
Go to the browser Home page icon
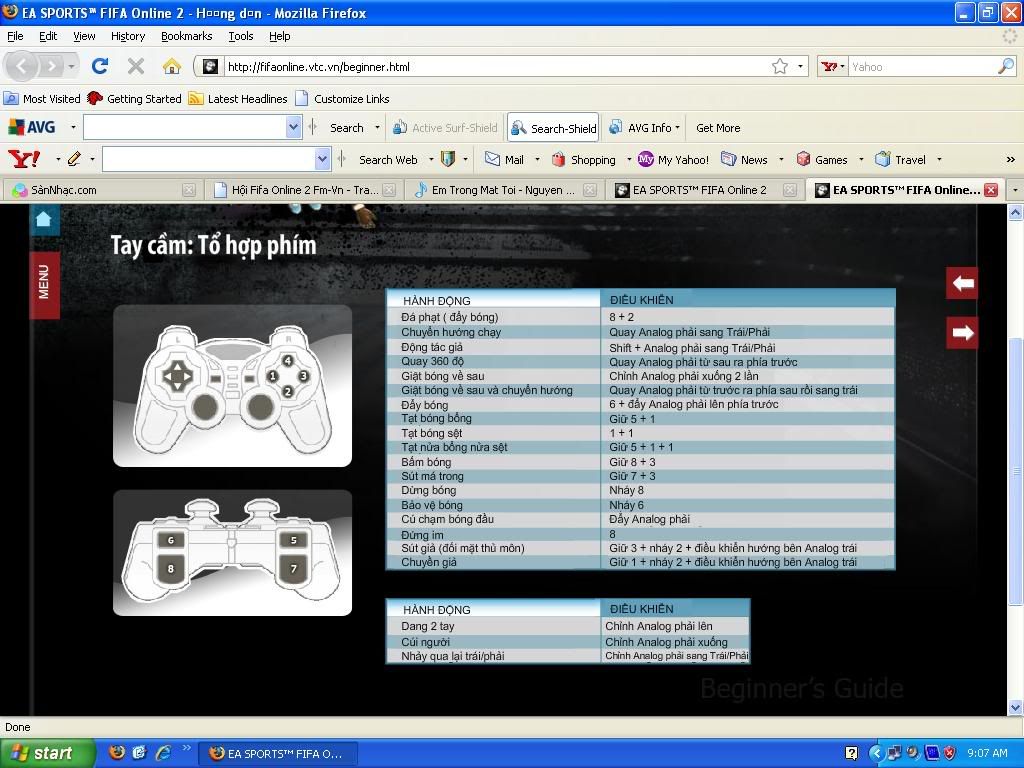click(x=172, y=66)
